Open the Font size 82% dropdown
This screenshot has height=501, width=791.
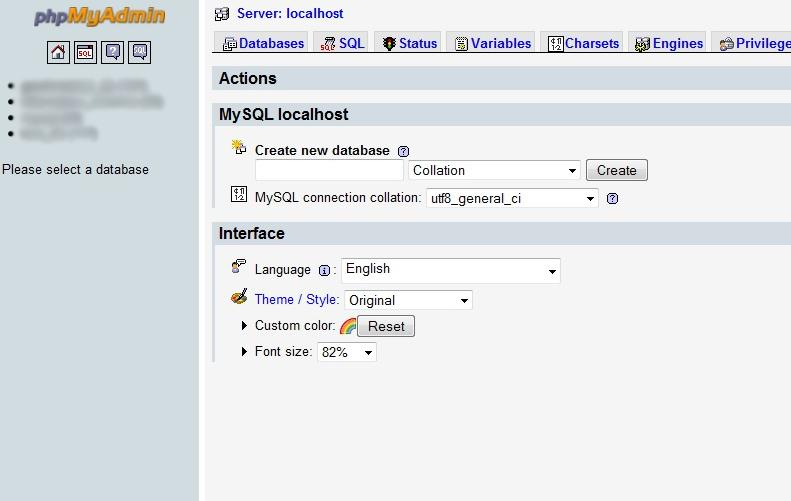pos(347,352)
